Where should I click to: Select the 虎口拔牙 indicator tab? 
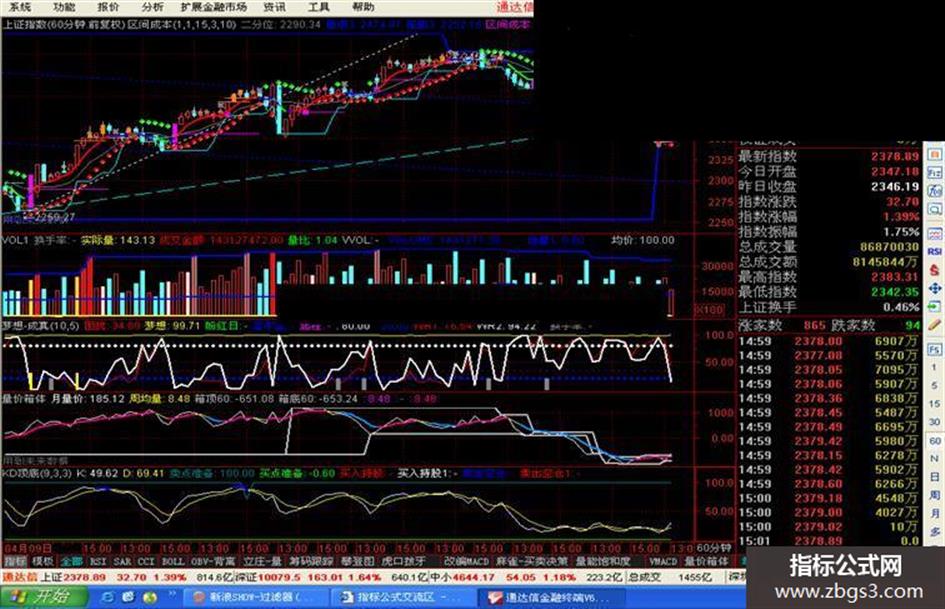click(404, 561)
